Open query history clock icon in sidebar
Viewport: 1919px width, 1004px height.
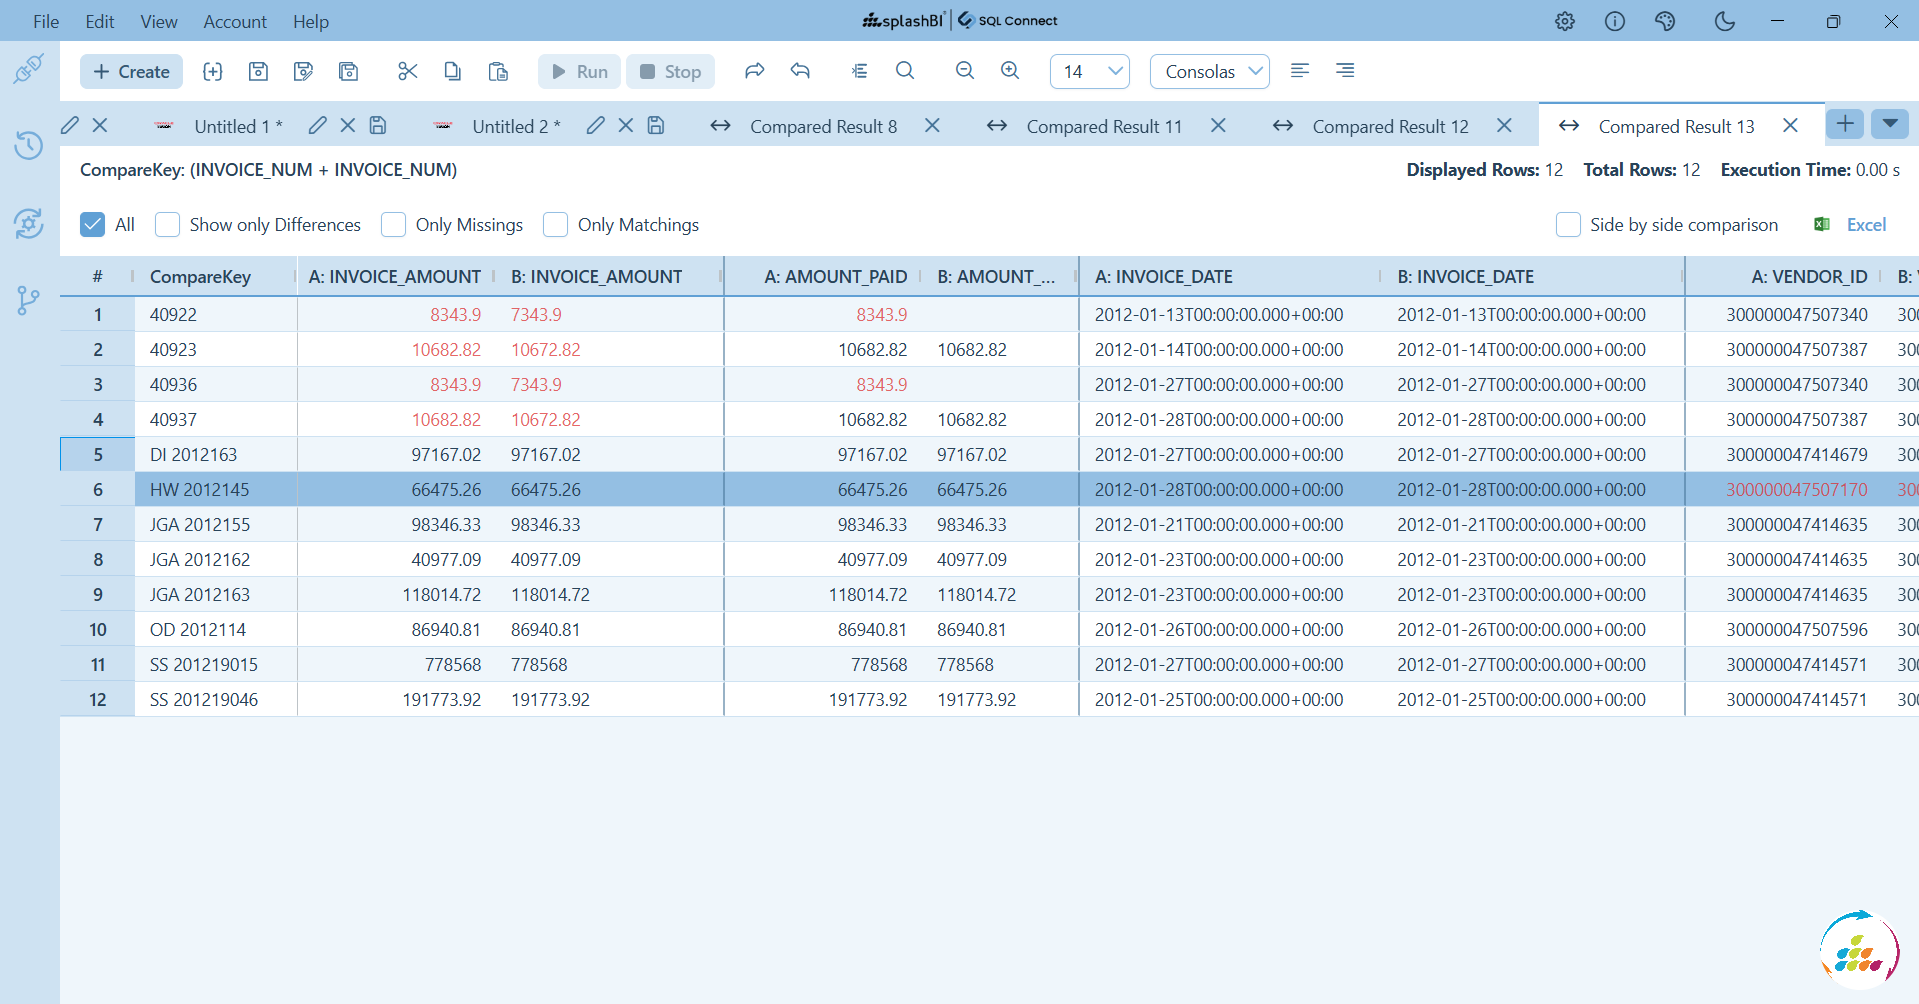[x=29, y=145]
